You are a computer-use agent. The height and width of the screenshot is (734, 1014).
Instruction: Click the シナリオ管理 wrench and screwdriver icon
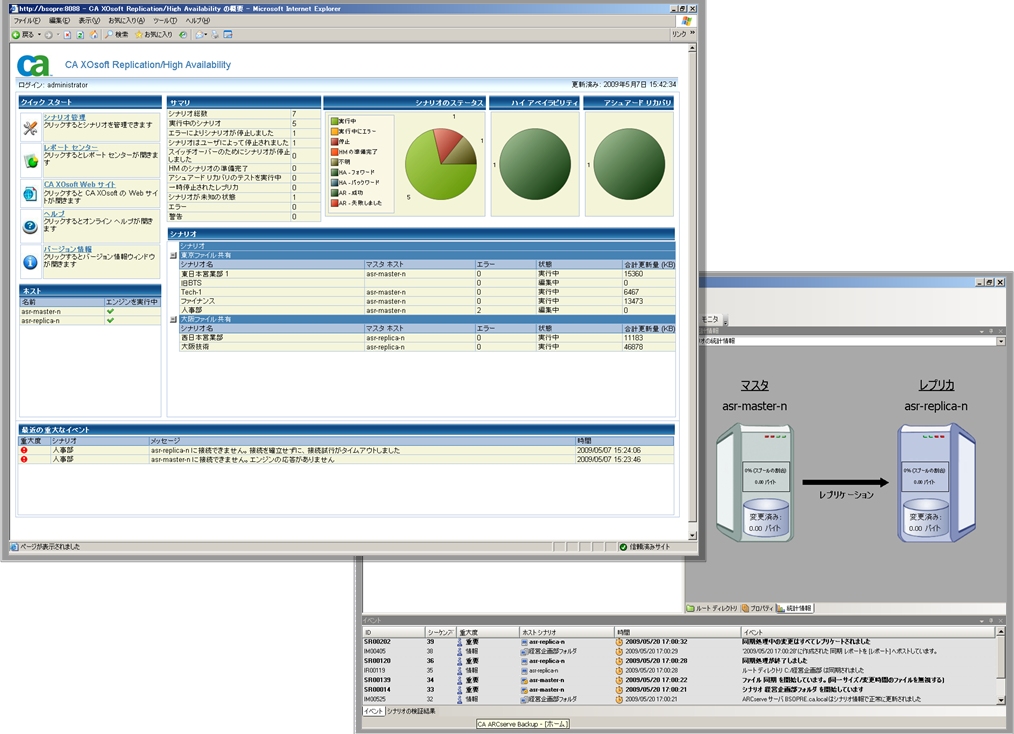30,127
